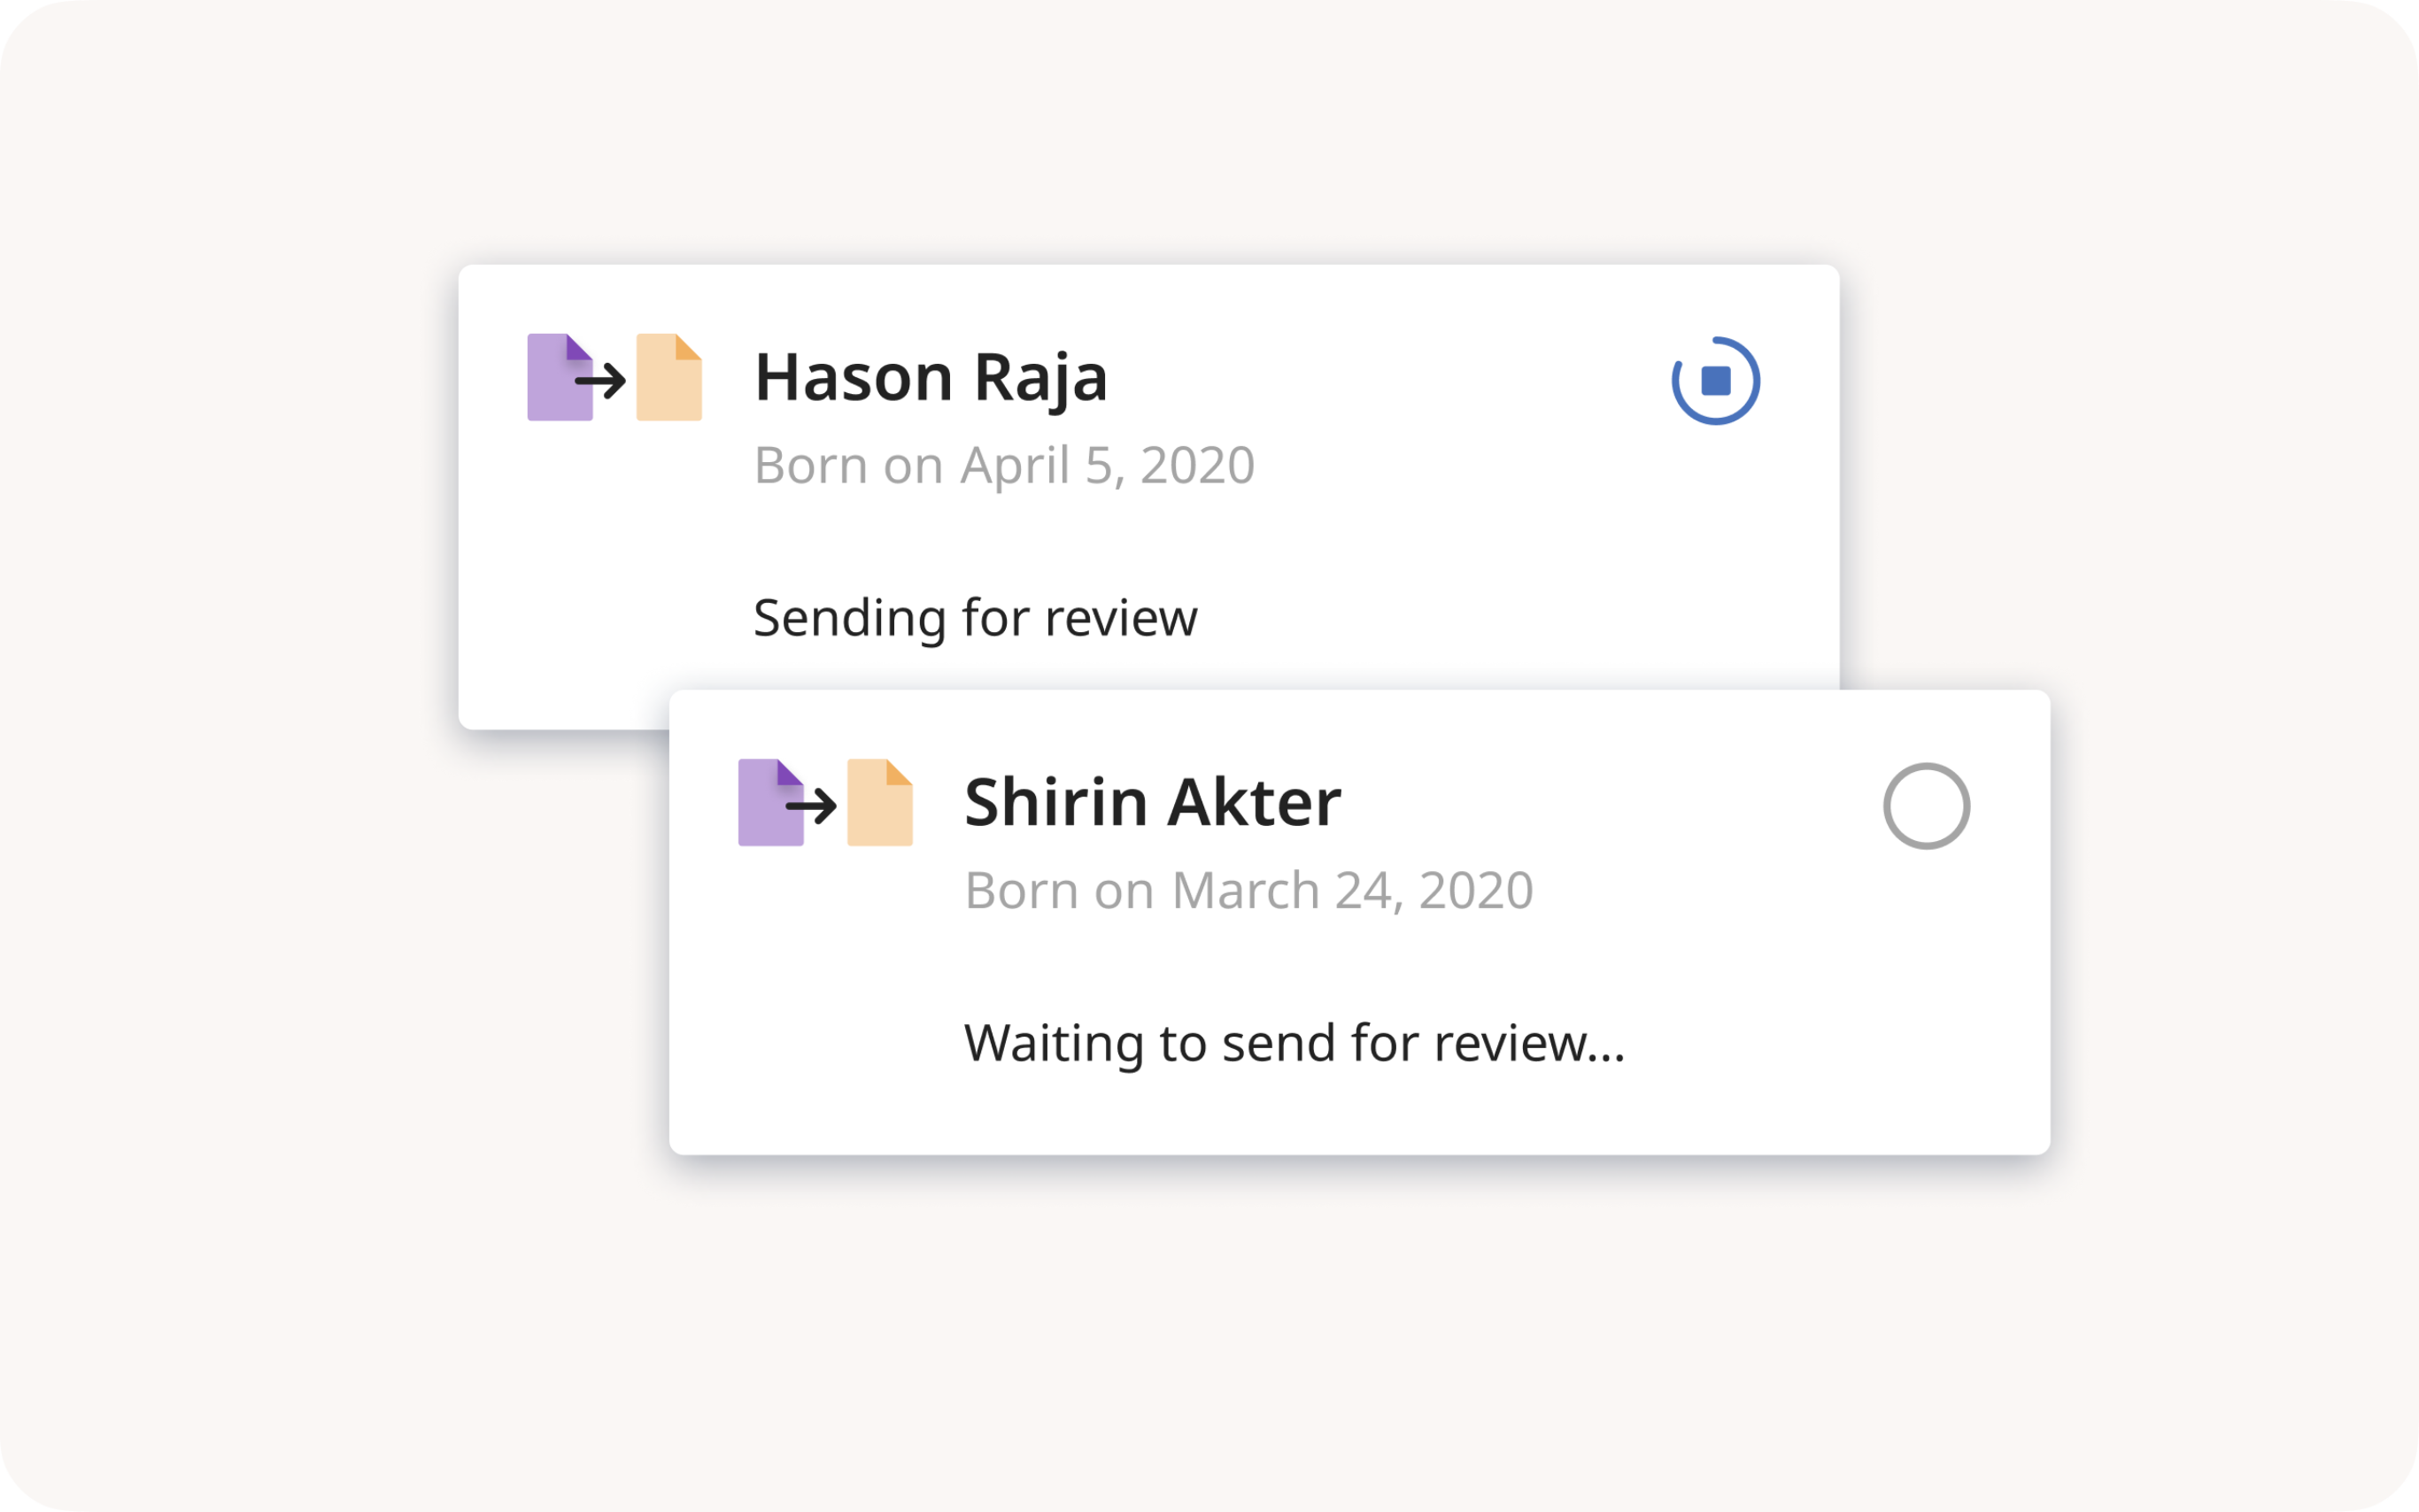Select the word "Raja" in the top card
This screenshot has width=2419, height=1512.
[1040, 378]
